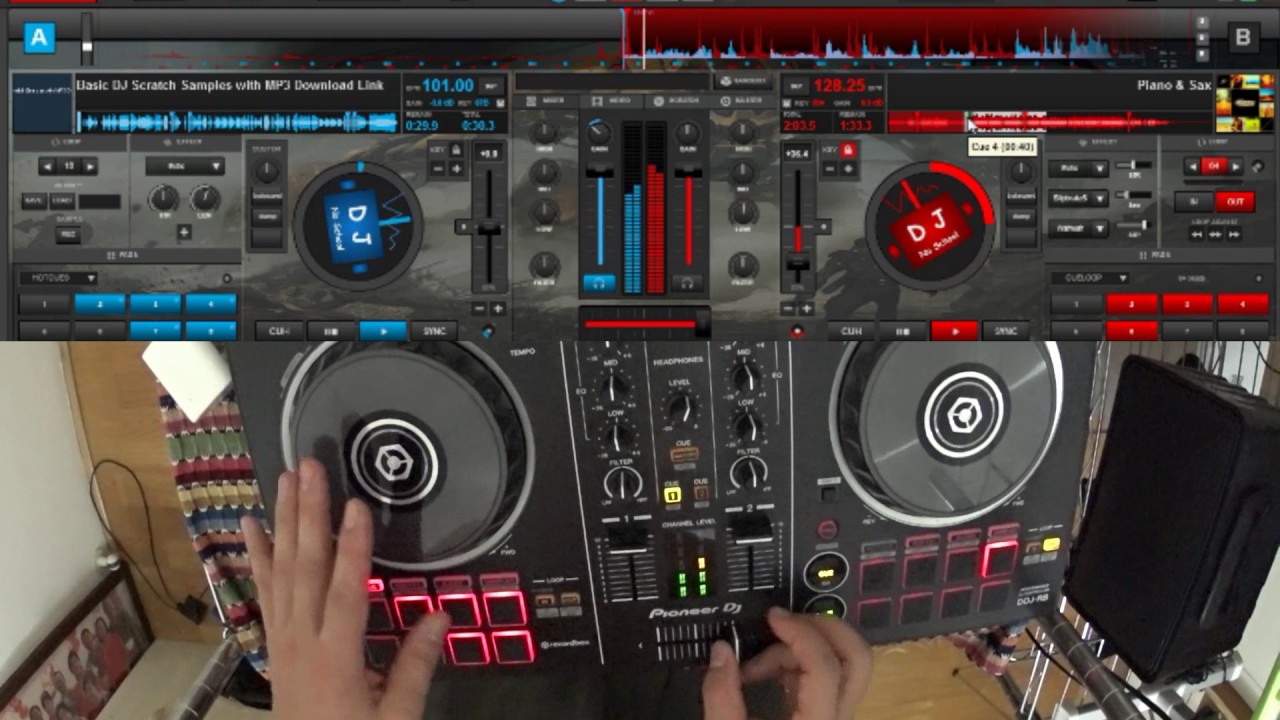Screen dimensions: 1280x720
Task: Open first right deck effect dropdown
Action: (1078, 169)
